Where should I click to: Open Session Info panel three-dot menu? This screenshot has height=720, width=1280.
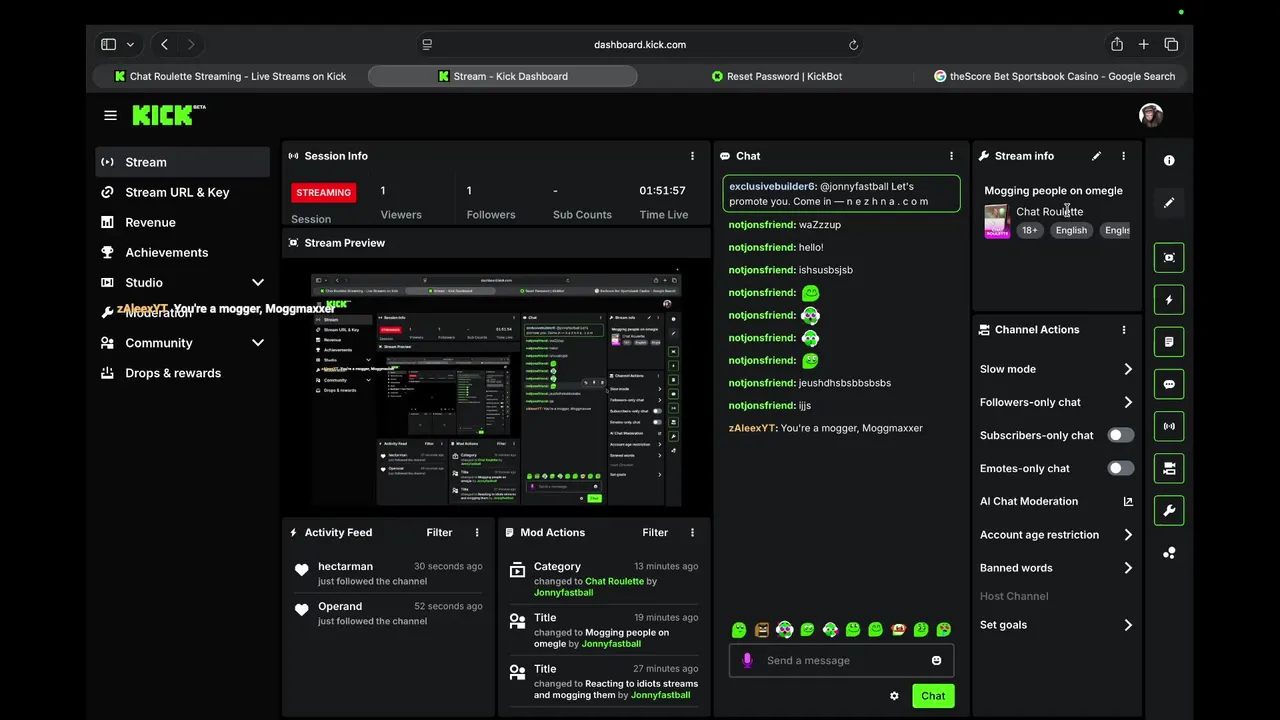click(692, 156)
